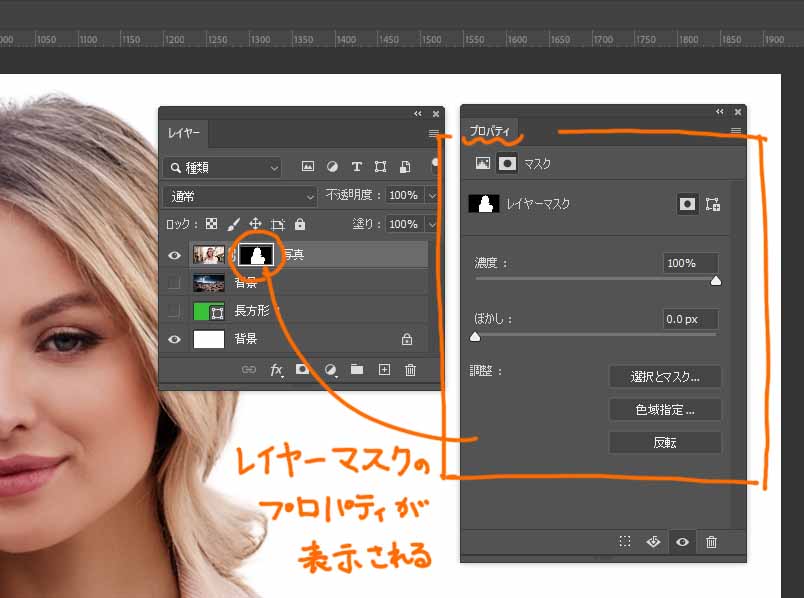Select the レイヤー panel tab
Viewport: 804px width, 598px height.
click(184, 133)
